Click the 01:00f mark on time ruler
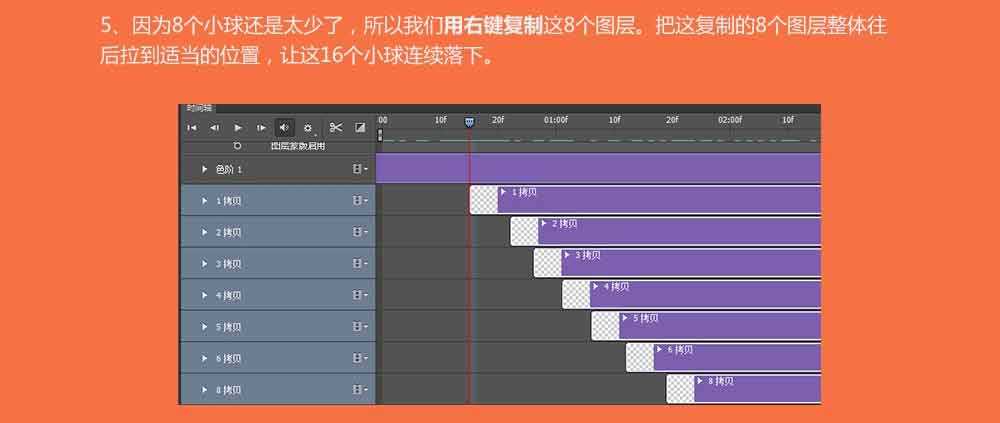 pyautogui.click(x=556, y=120)
